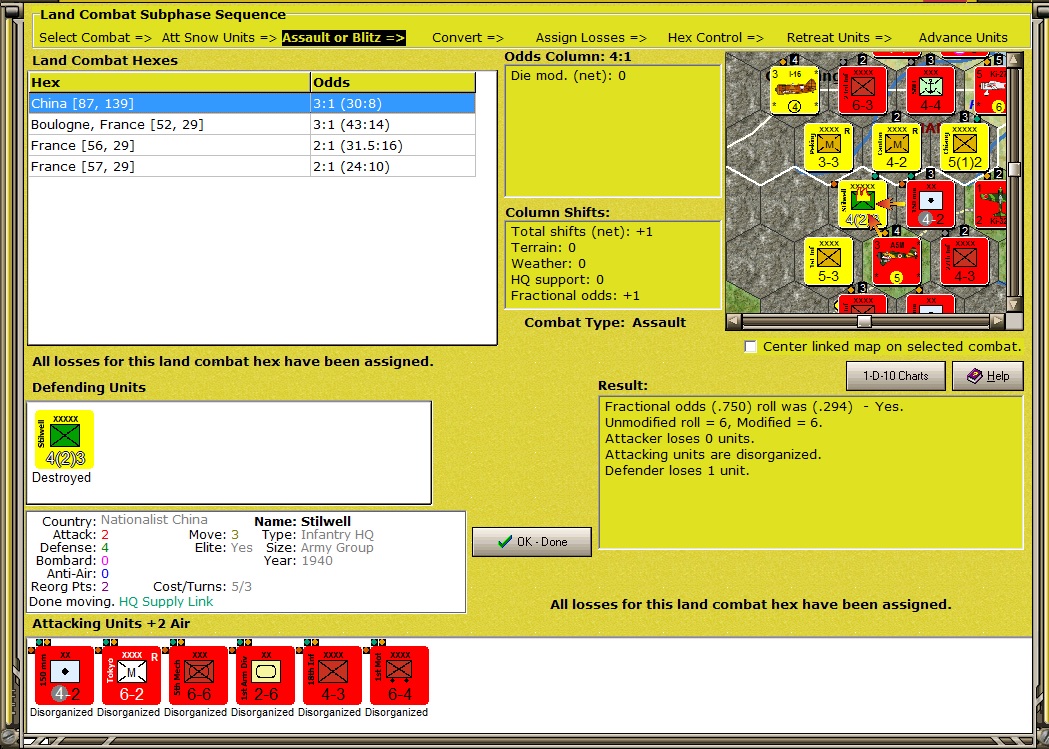Select the Chiang 5(1)2 HQ unit on the map

coord(965,147)
